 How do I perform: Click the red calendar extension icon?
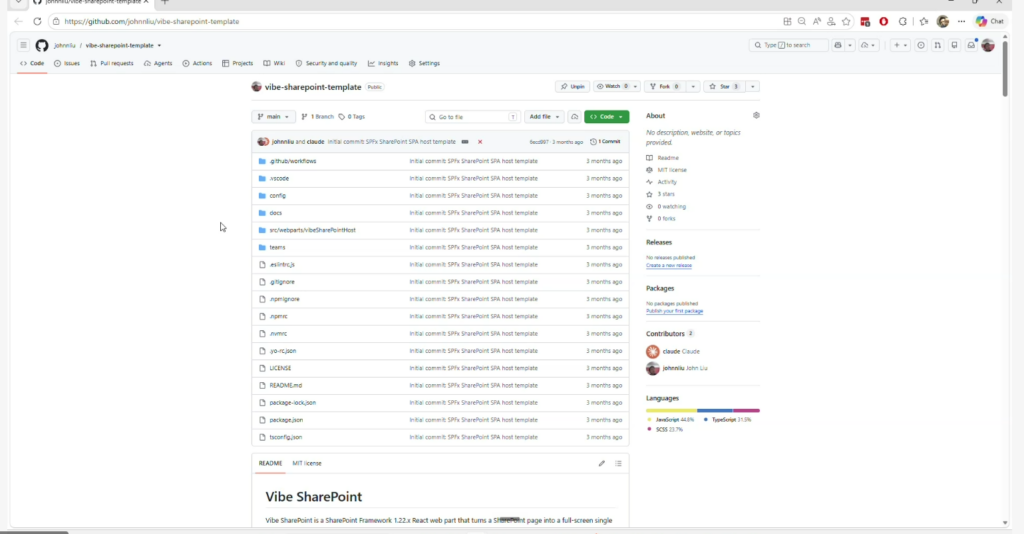[x=865, y=22]
